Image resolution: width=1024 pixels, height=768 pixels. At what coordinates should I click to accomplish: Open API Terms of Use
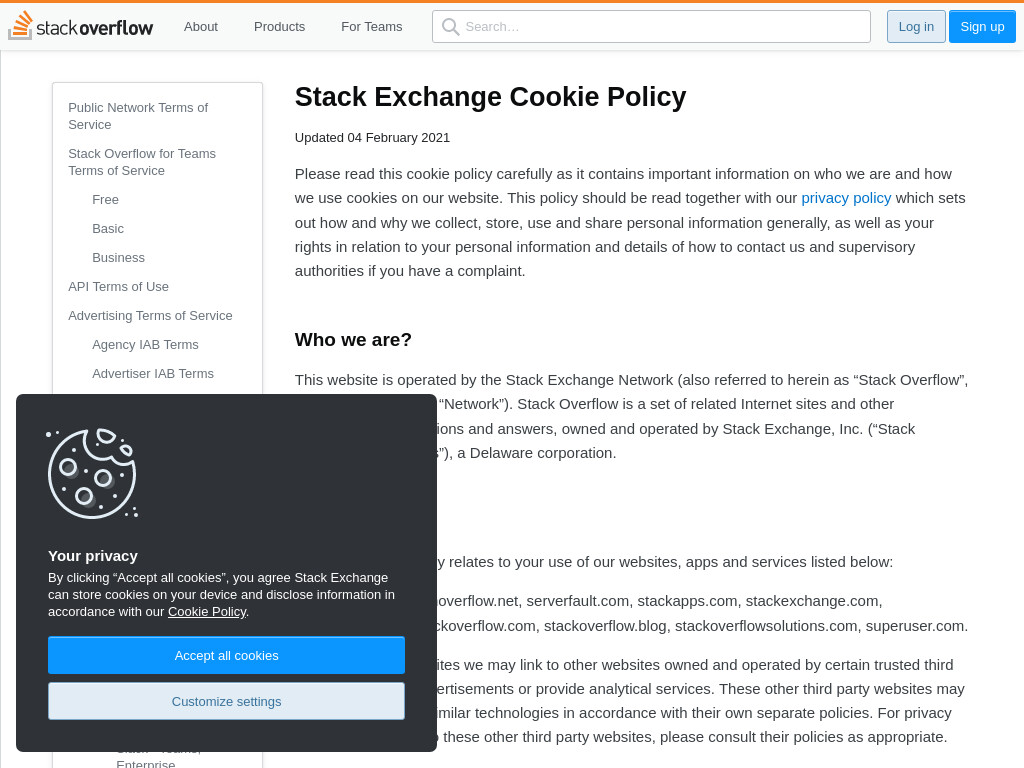coord(118,287)
